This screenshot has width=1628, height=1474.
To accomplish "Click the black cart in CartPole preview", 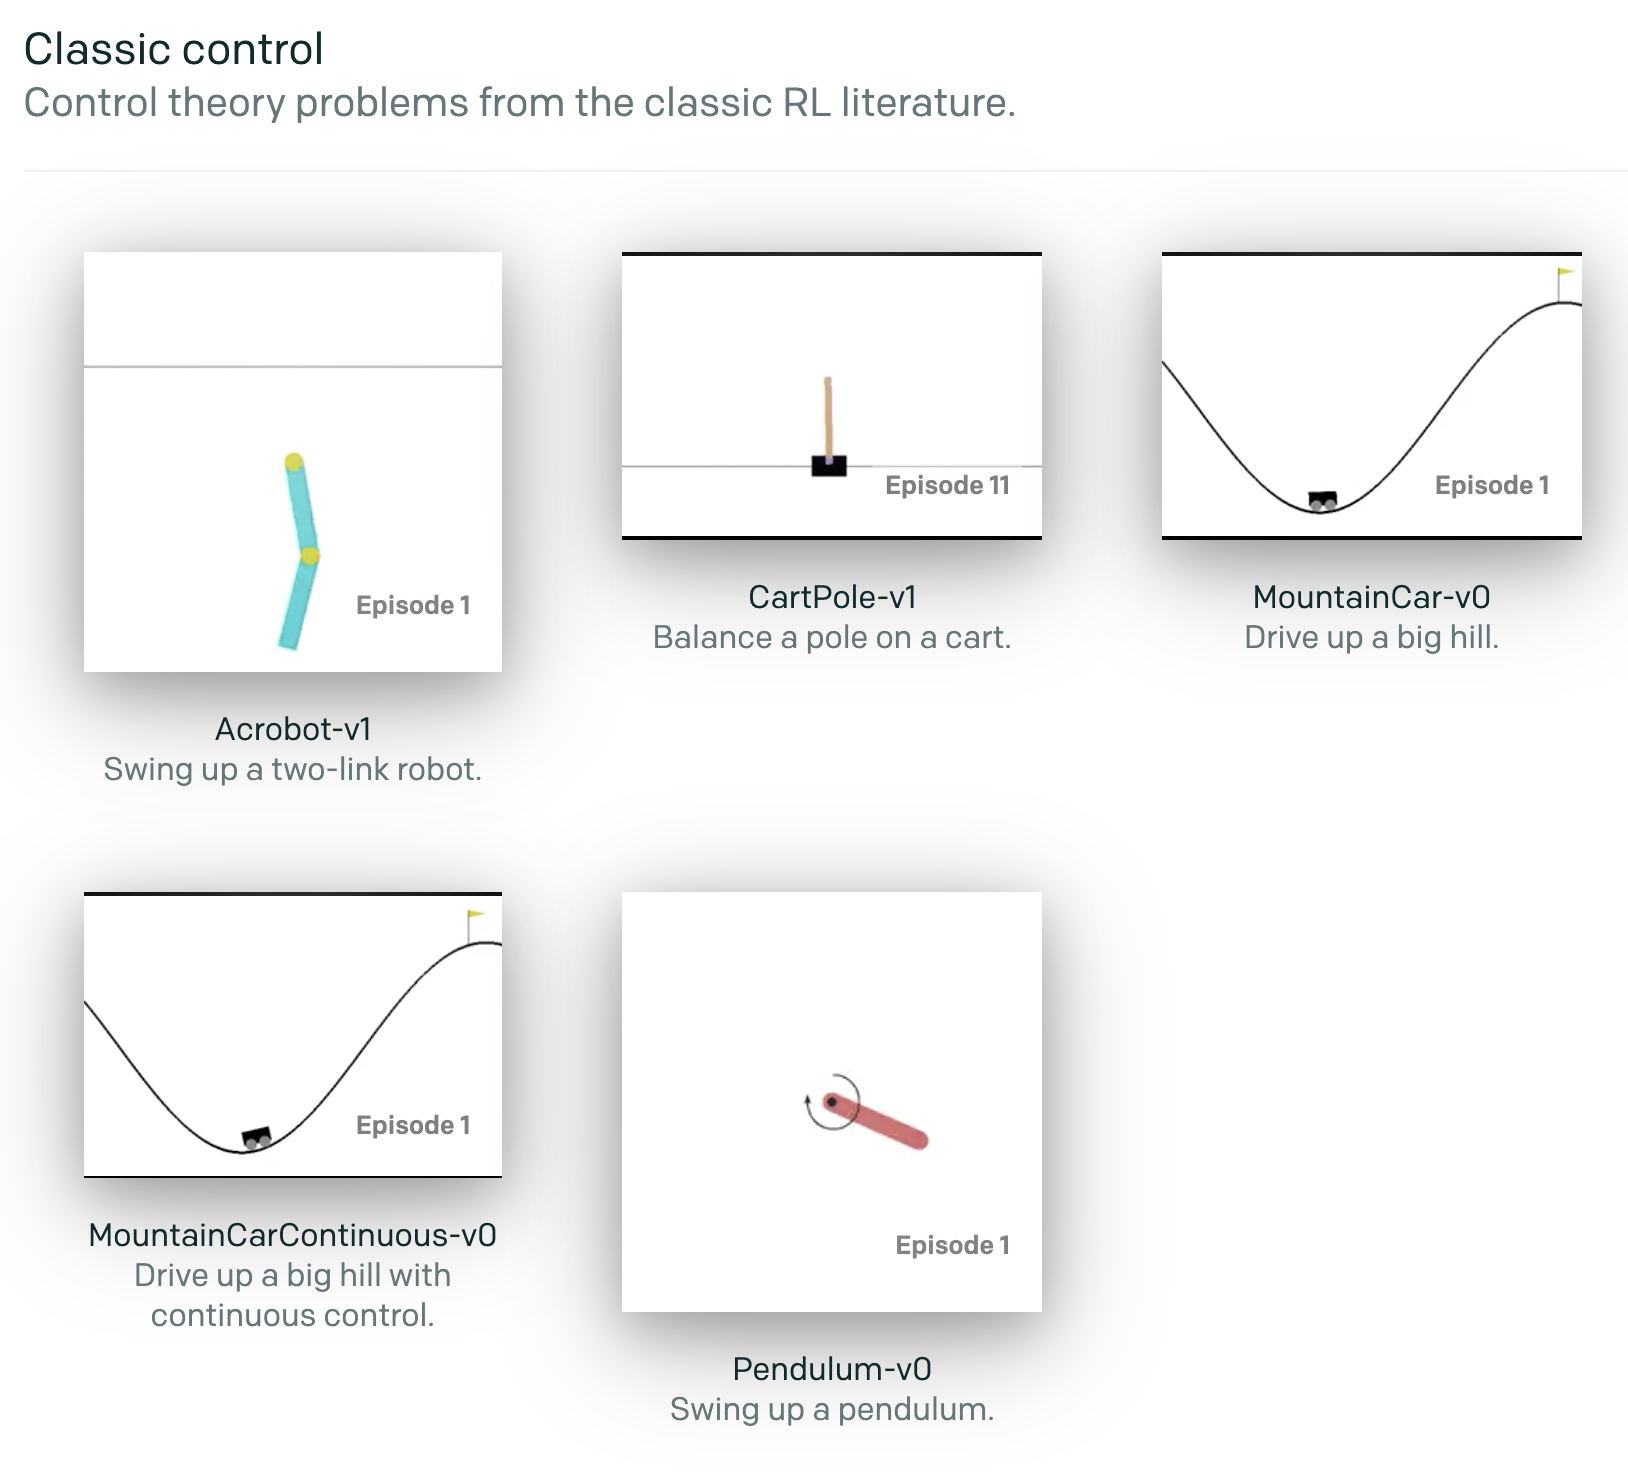I will pos(829,465).
